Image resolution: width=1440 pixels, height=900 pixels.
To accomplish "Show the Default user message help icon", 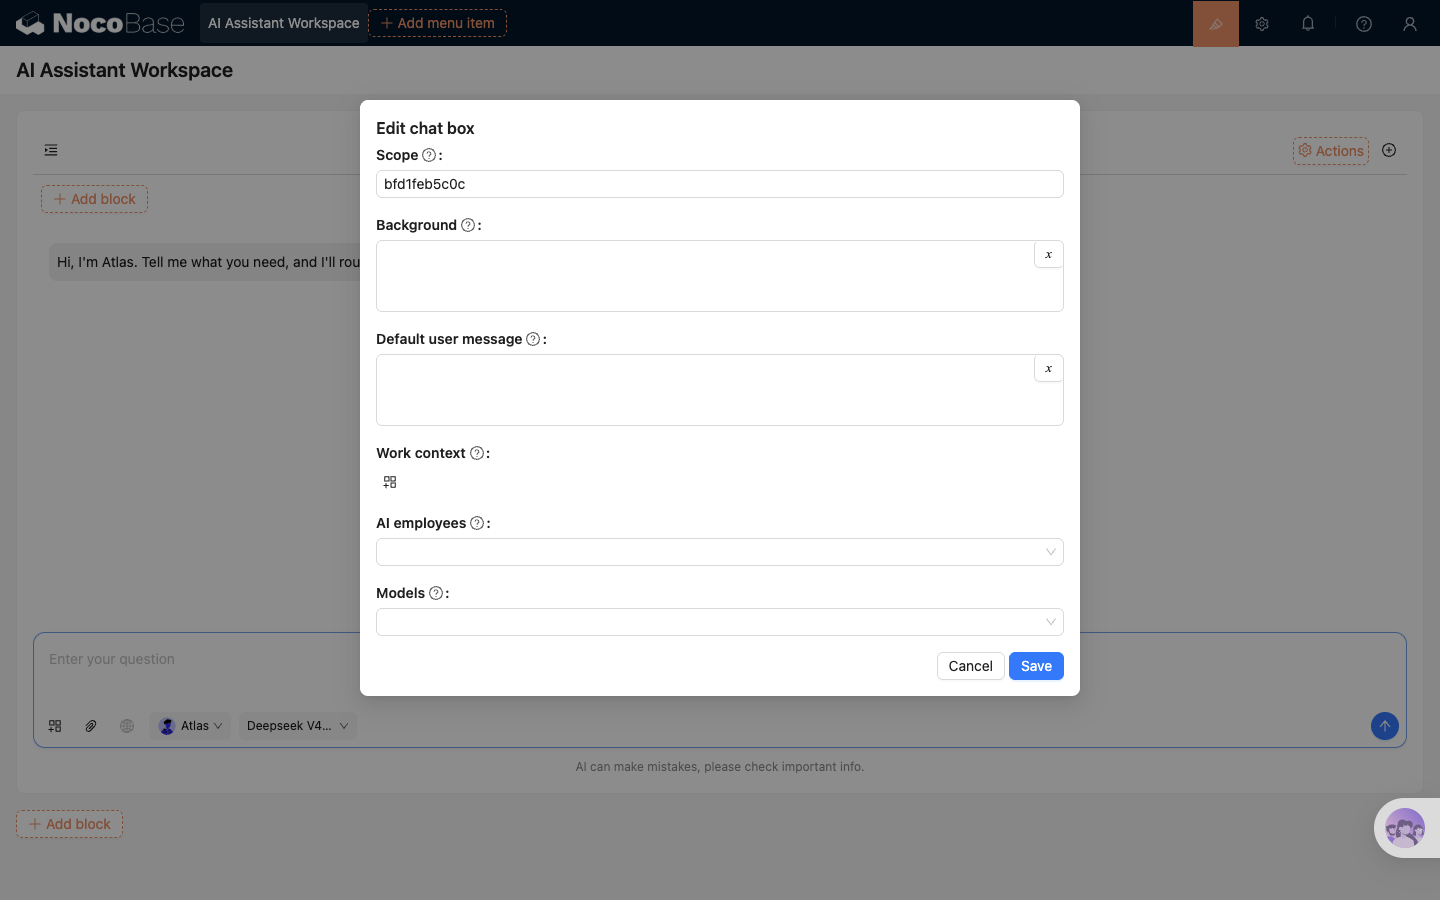I will (x=533, y=339).
